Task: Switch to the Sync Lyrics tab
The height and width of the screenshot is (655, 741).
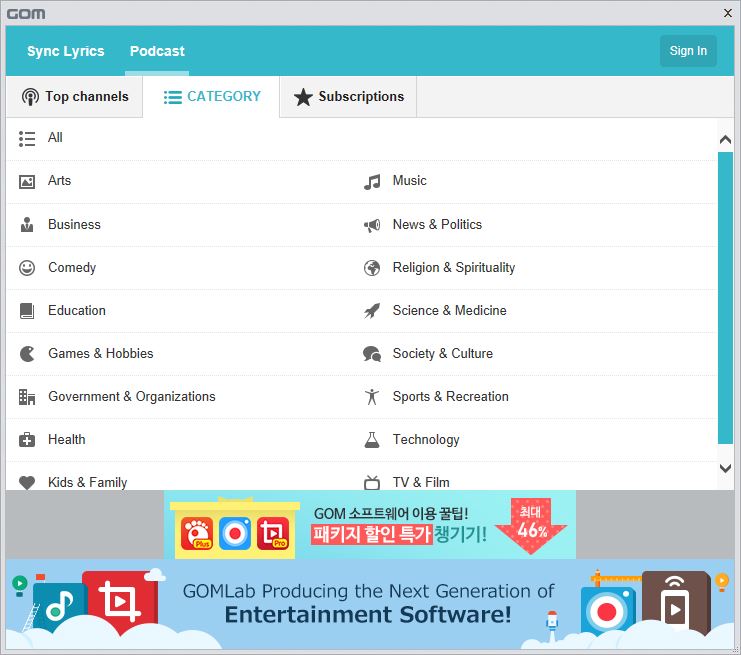Action: [x=66, y=51]
